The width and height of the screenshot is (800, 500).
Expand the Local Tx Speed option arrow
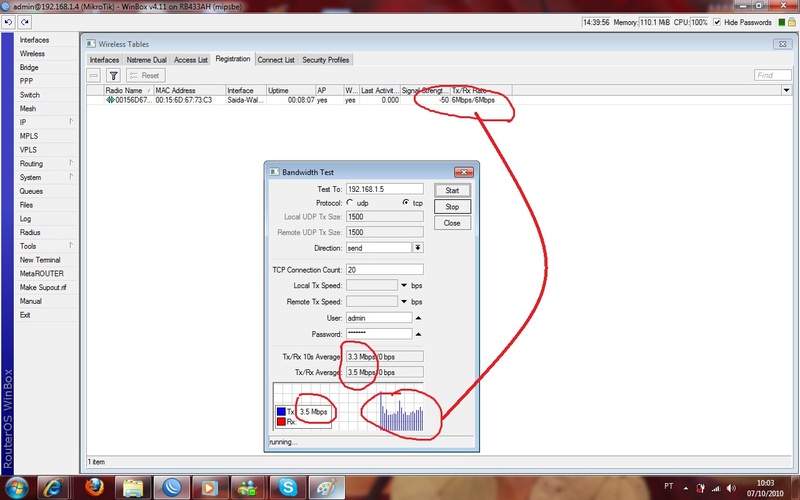404,285
